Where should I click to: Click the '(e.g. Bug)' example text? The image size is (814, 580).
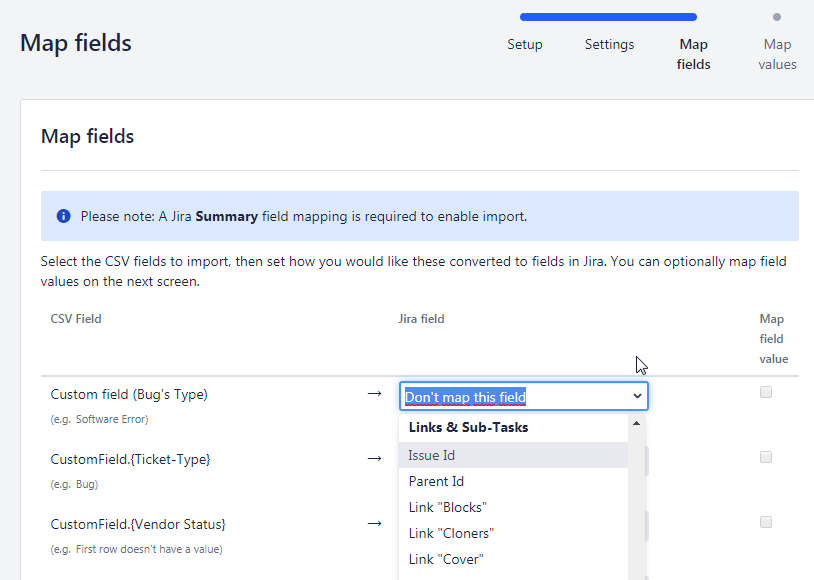coord(74,484)
